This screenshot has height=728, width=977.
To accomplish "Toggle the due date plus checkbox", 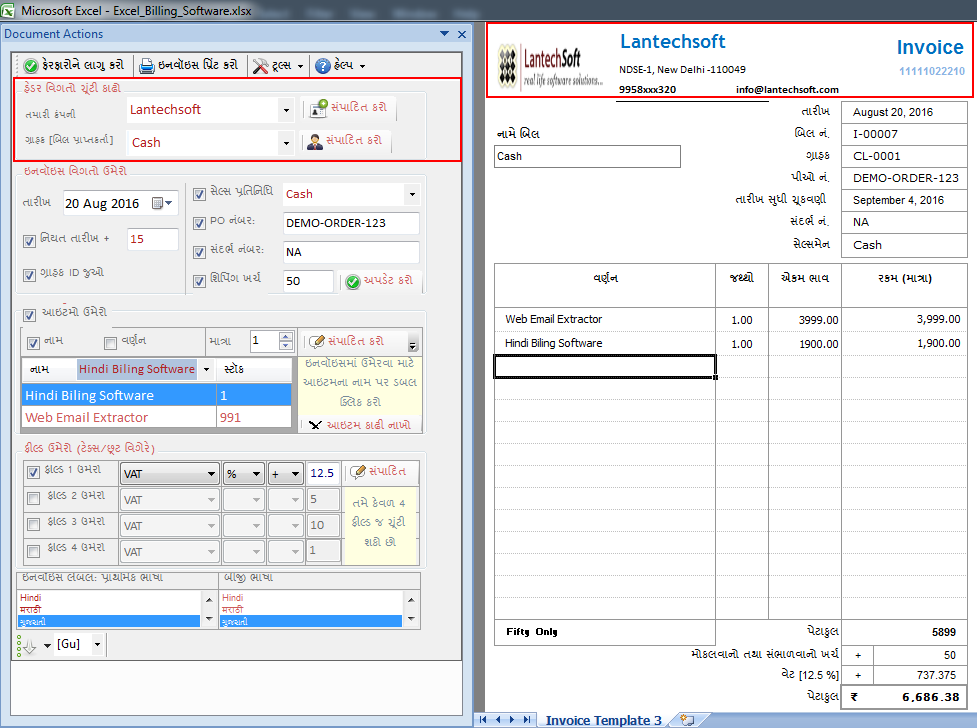I will [29, 241].
